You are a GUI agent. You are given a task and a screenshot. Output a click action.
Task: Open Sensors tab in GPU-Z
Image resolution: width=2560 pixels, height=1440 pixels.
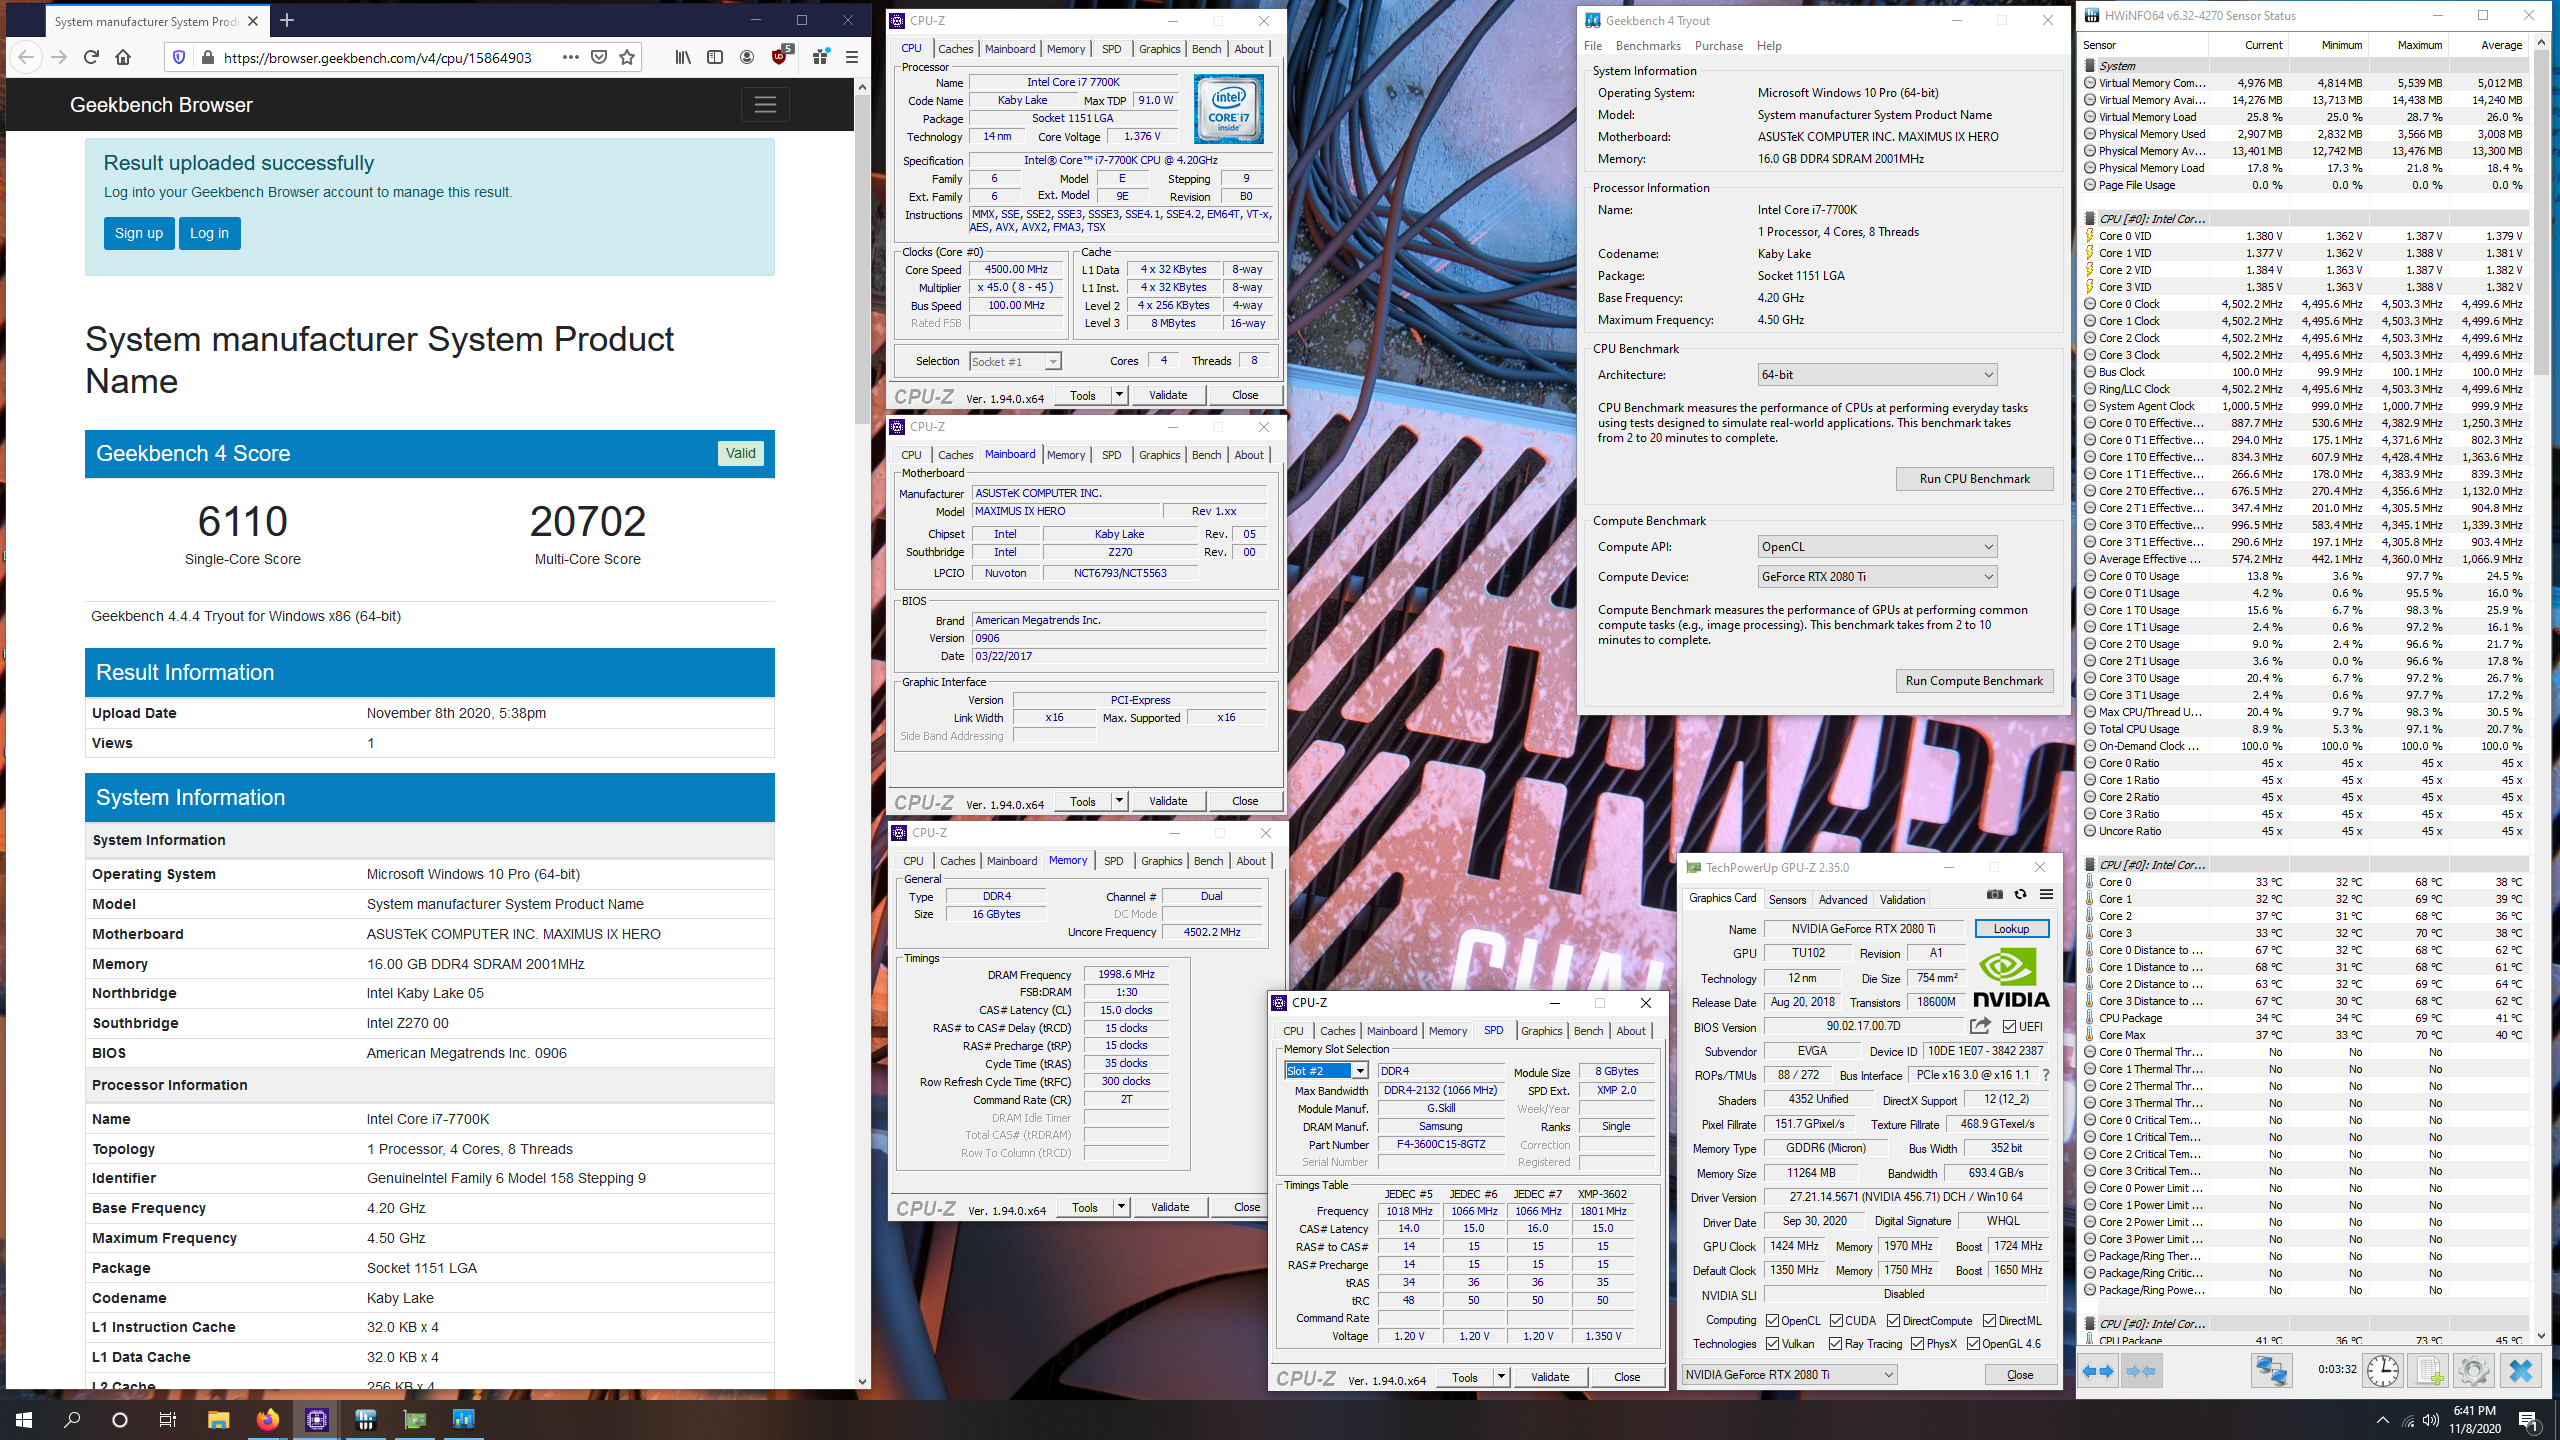tap(1787, 899)
